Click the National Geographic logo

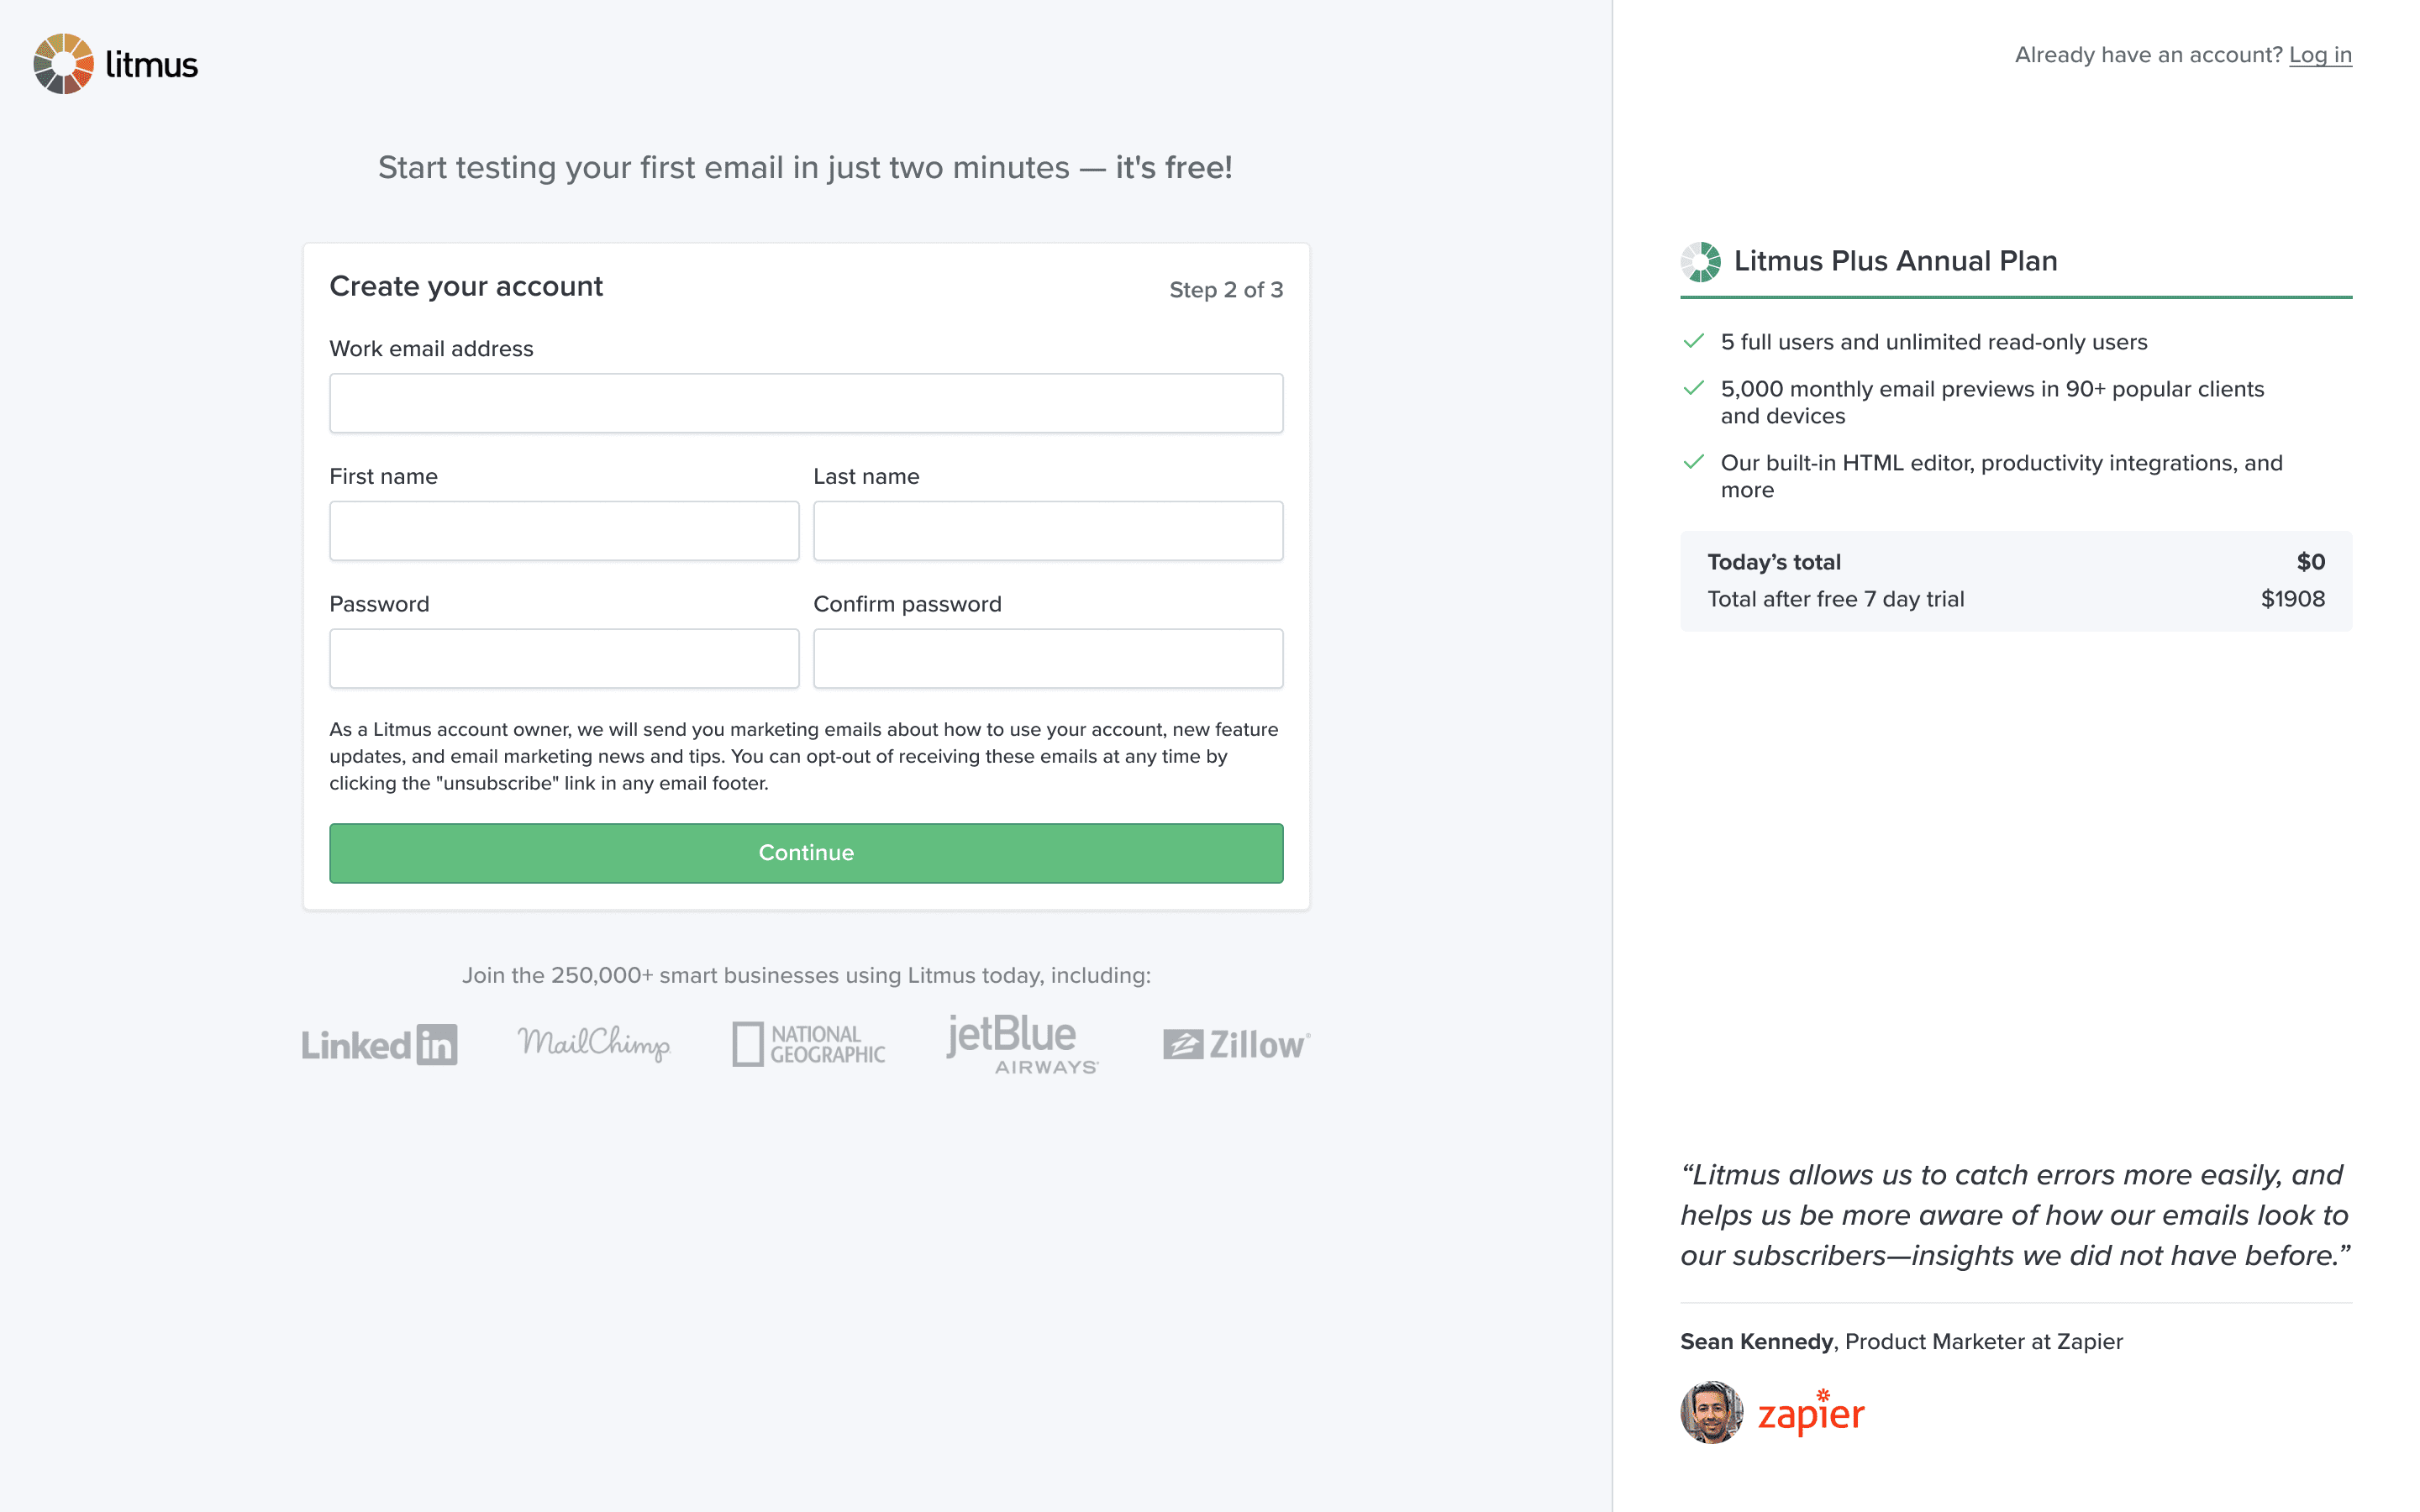808,1044
